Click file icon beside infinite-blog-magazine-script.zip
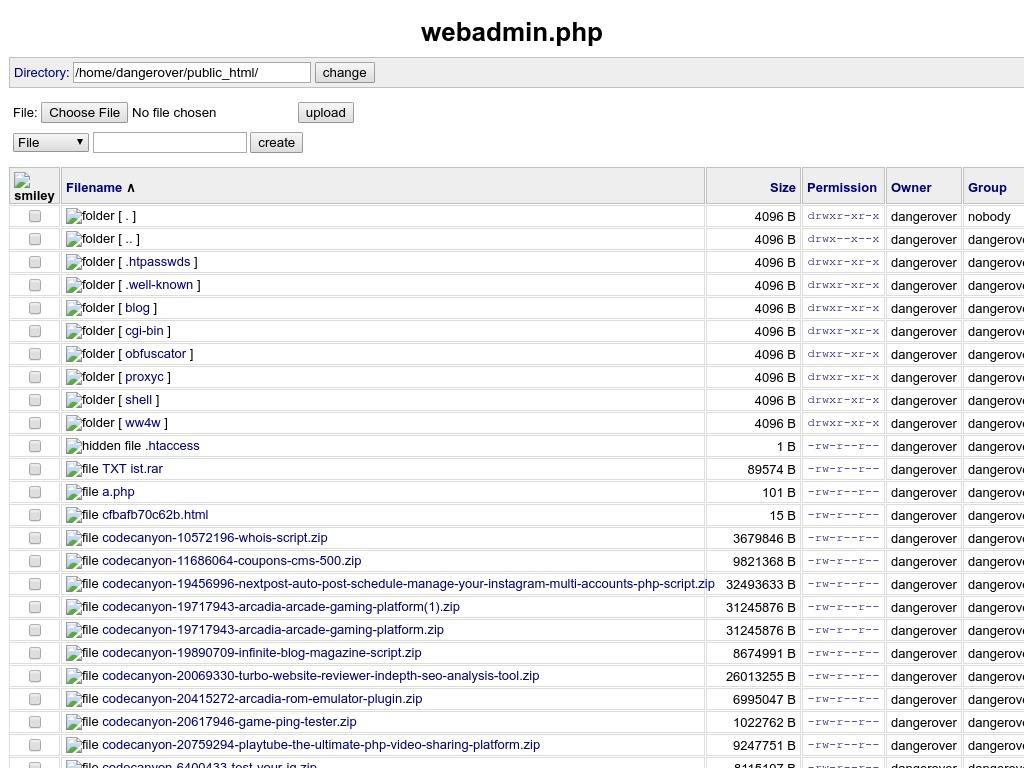Image resolution: width=1024 pixels, height=768 pixels. click(x=74, y=653)
